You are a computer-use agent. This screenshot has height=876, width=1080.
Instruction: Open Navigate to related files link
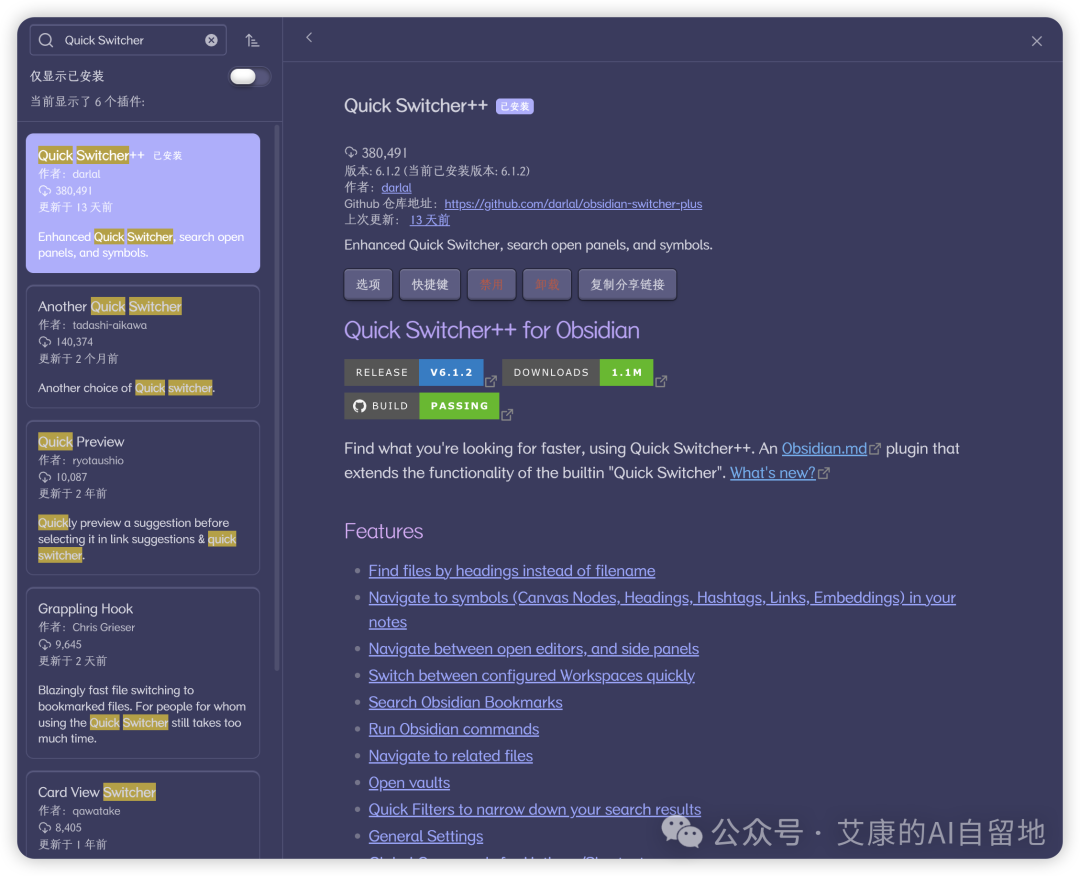(450, 756)
